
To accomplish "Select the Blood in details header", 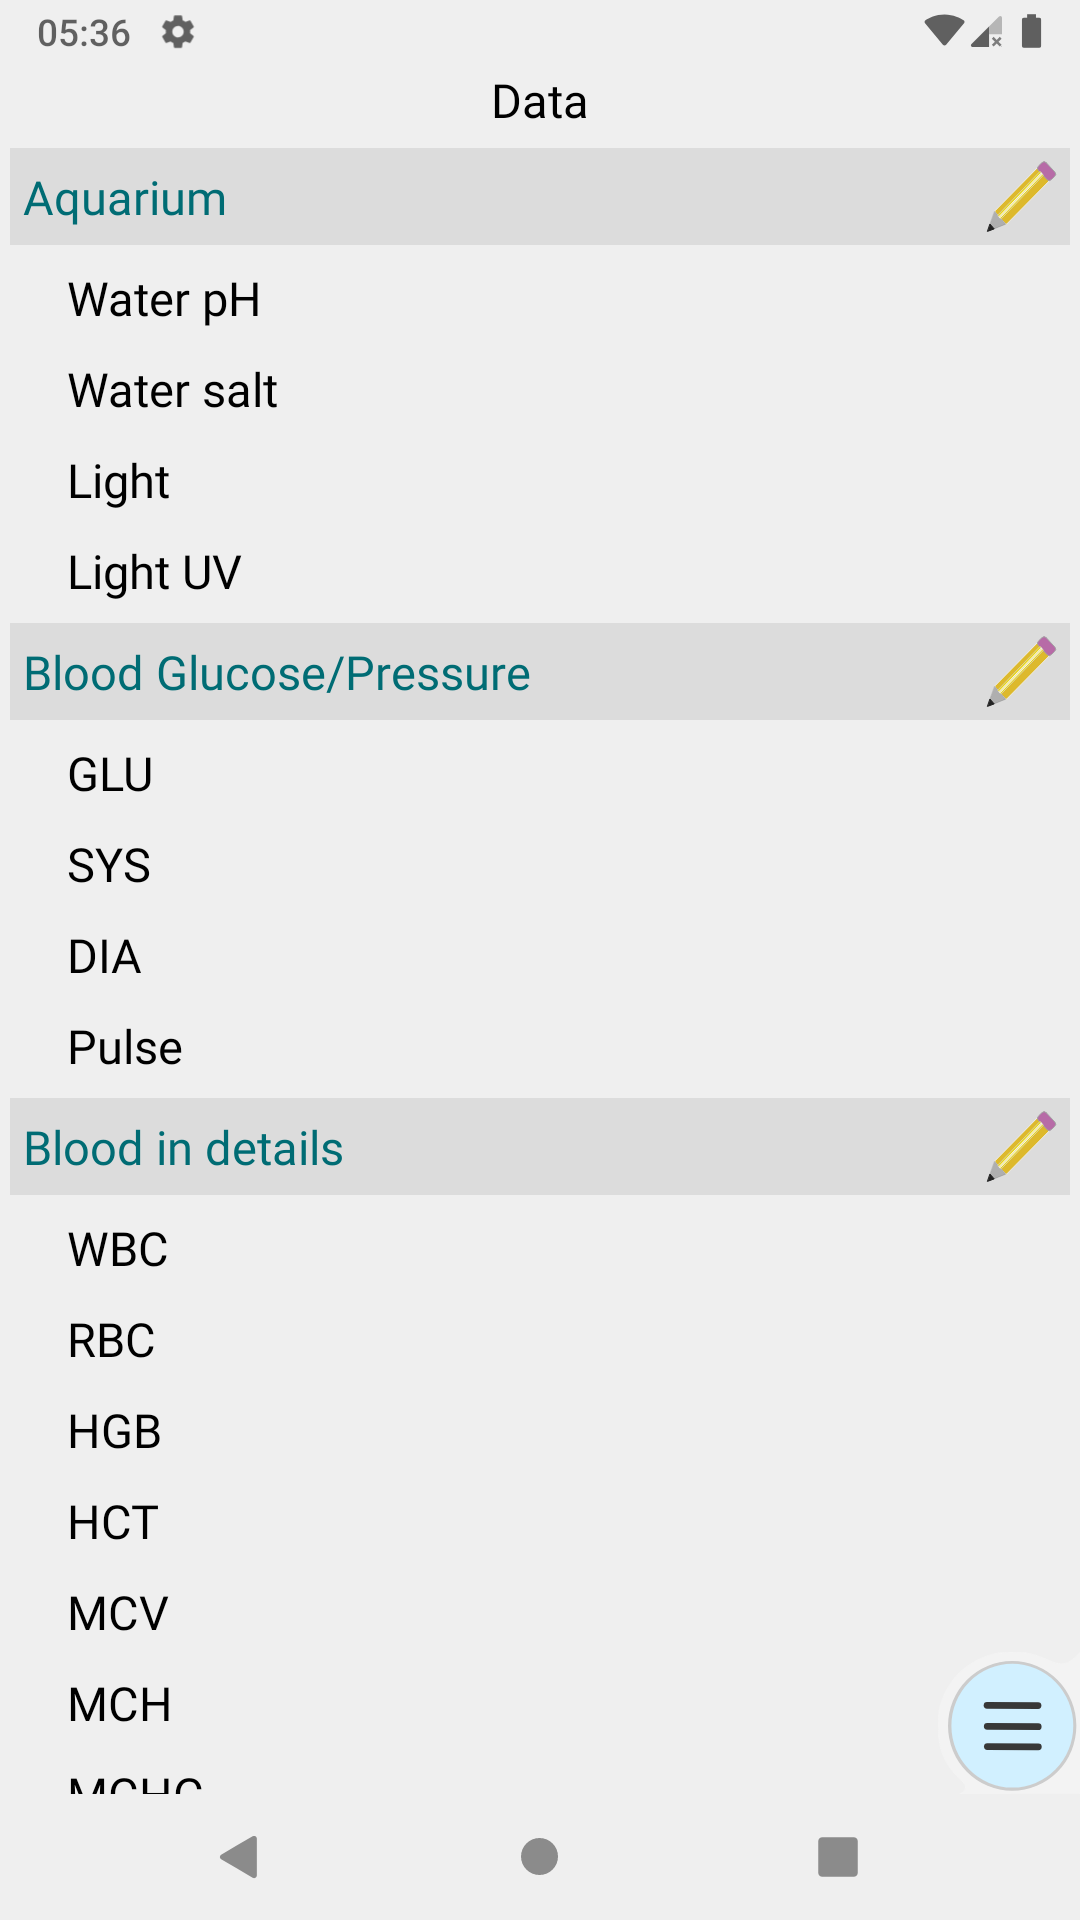I will 184,1148.
